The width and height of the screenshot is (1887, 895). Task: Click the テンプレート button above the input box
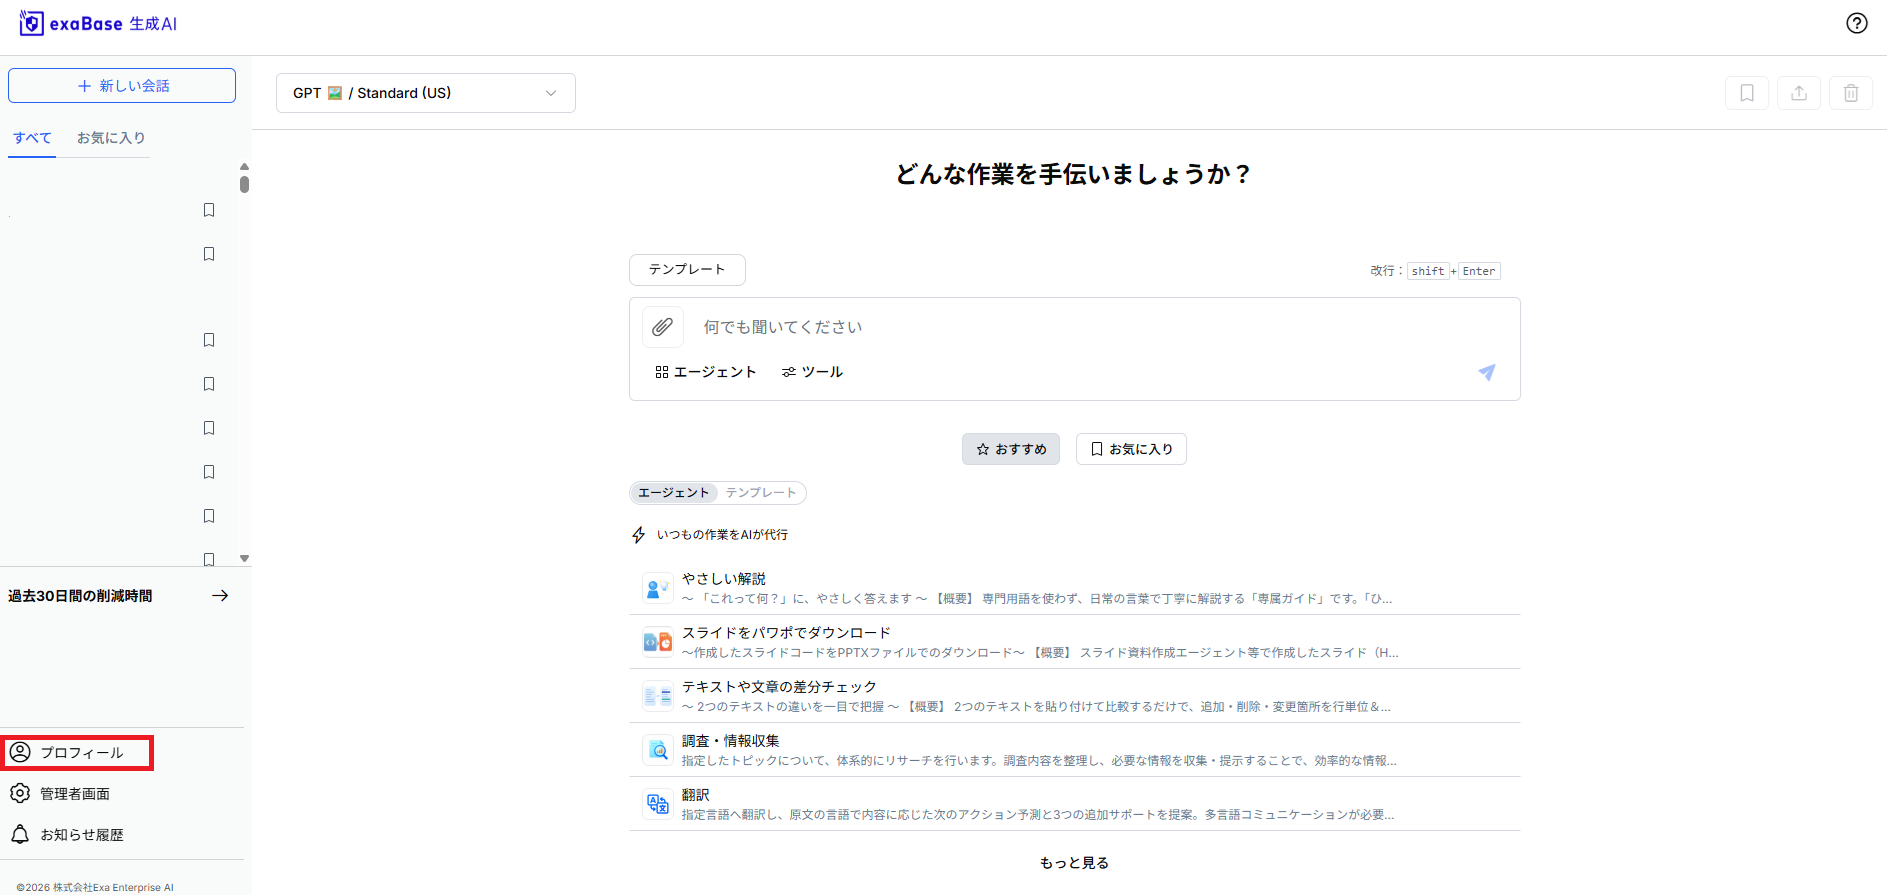click(687, 270)
